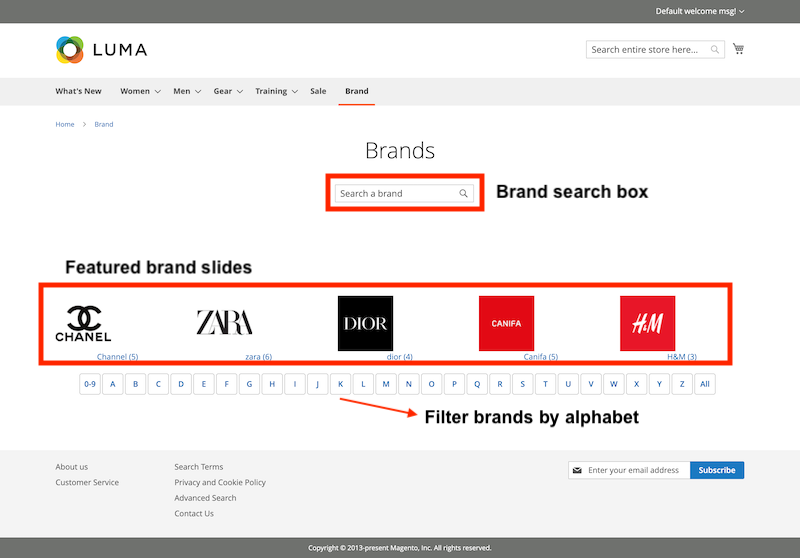
Task: Click the Search a brand input field
Action: pos(396,194)
